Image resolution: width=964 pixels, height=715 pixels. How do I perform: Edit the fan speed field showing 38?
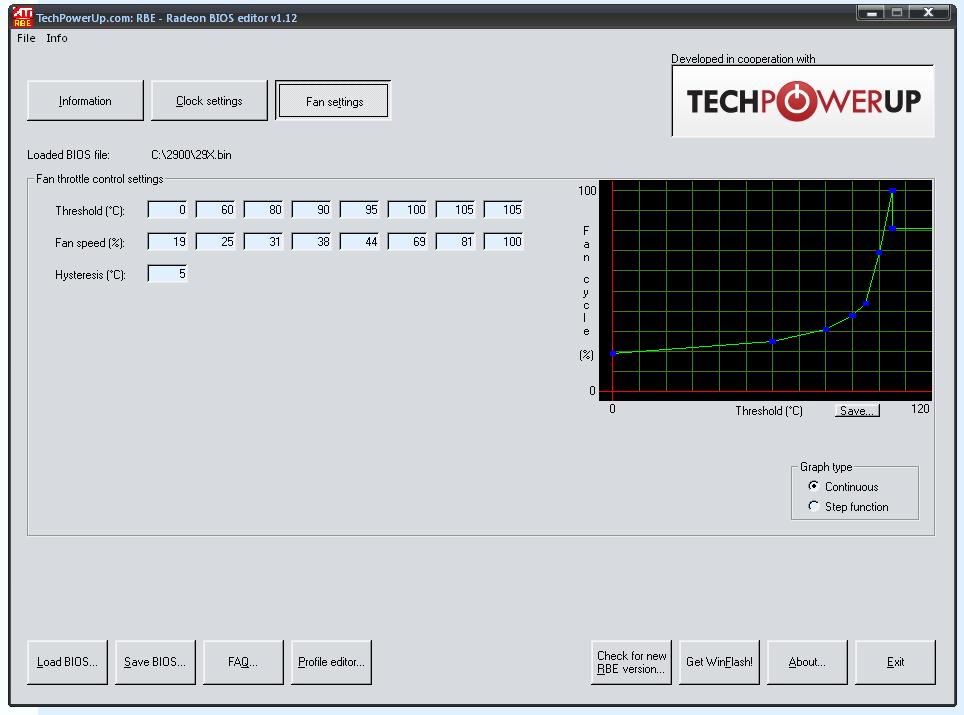click(311, 242)
